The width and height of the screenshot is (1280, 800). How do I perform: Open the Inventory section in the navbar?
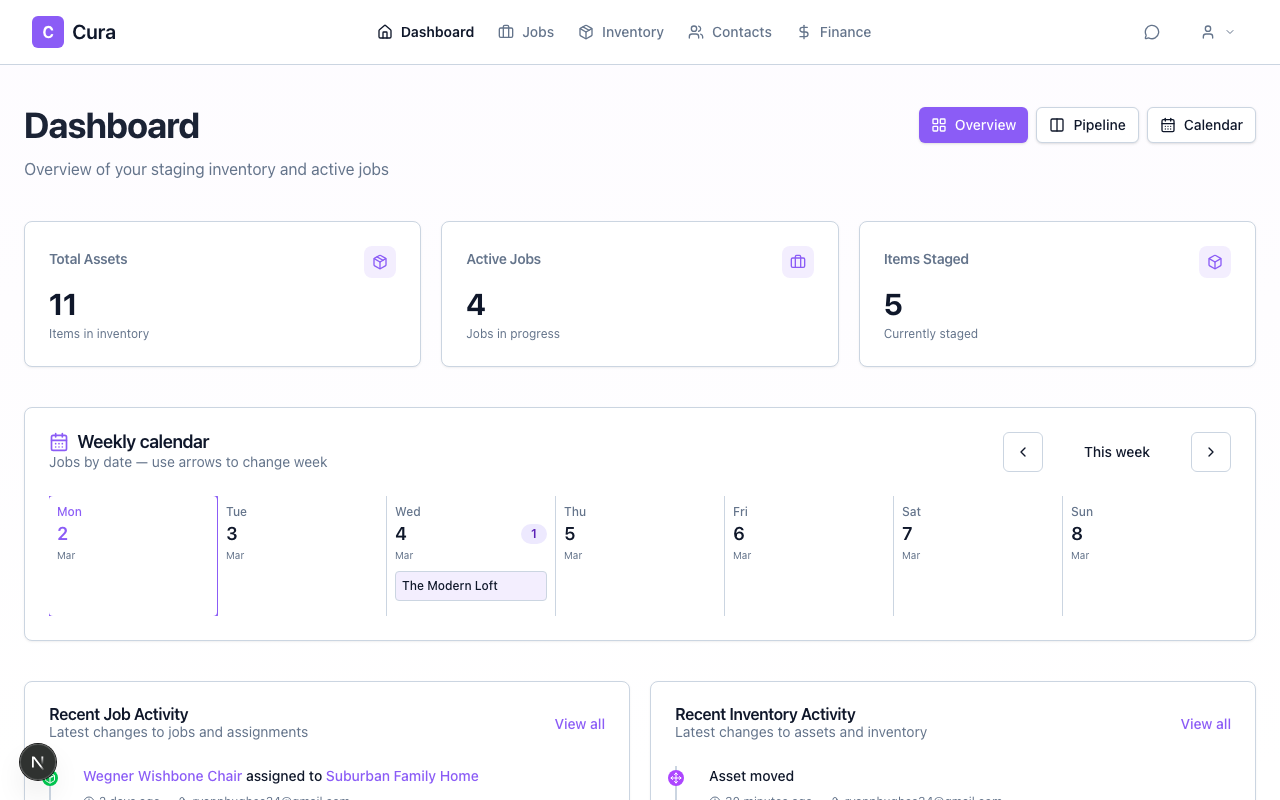[620, 31]
